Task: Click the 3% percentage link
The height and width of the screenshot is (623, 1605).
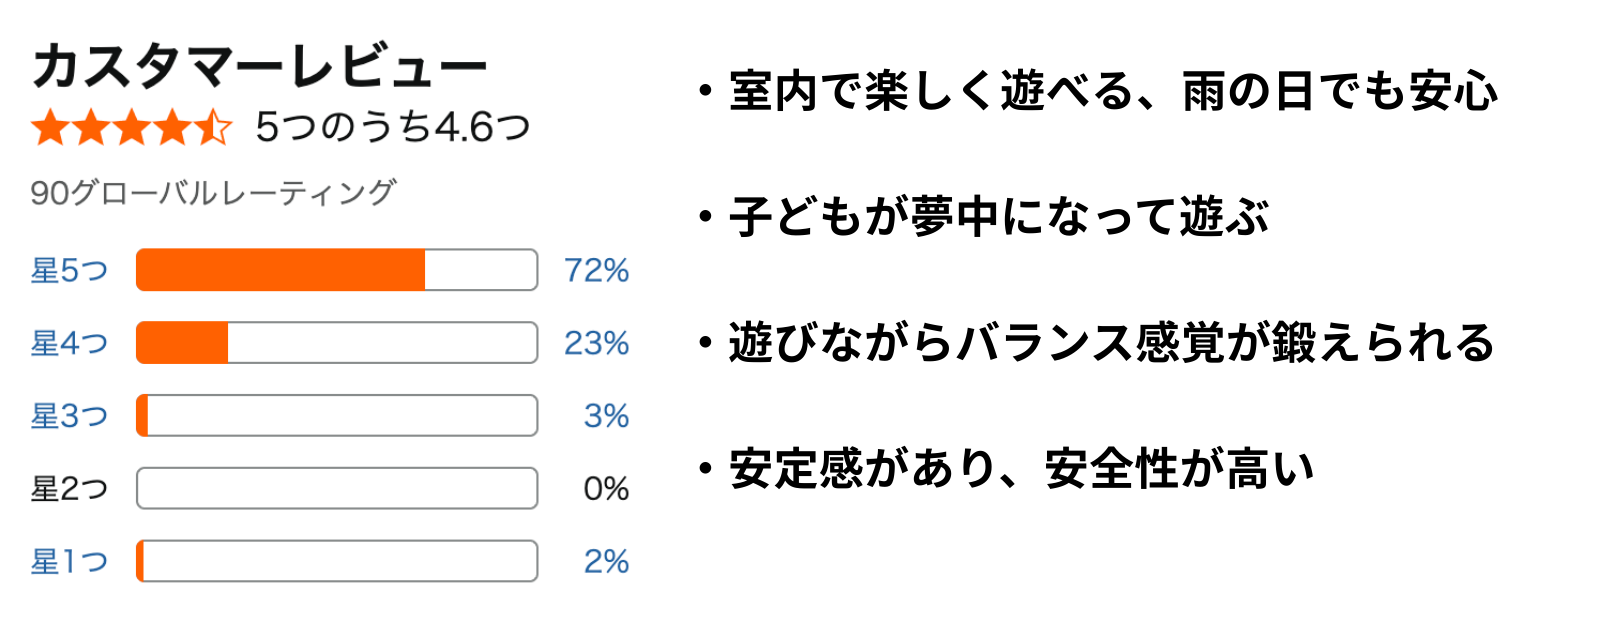Action: coord(606,416)
